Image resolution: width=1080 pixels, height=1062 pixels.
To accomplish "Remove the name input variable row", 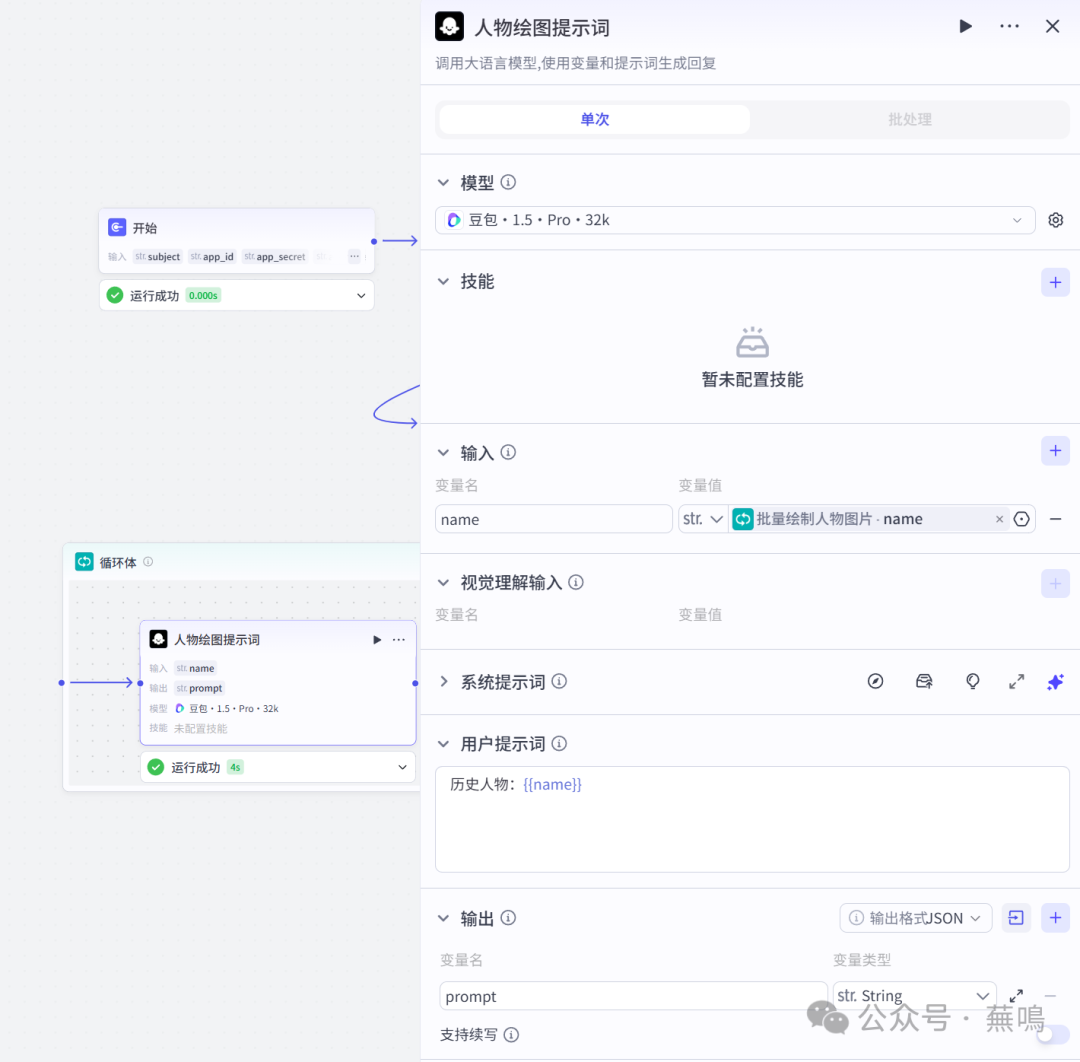I will [1055, 519].
